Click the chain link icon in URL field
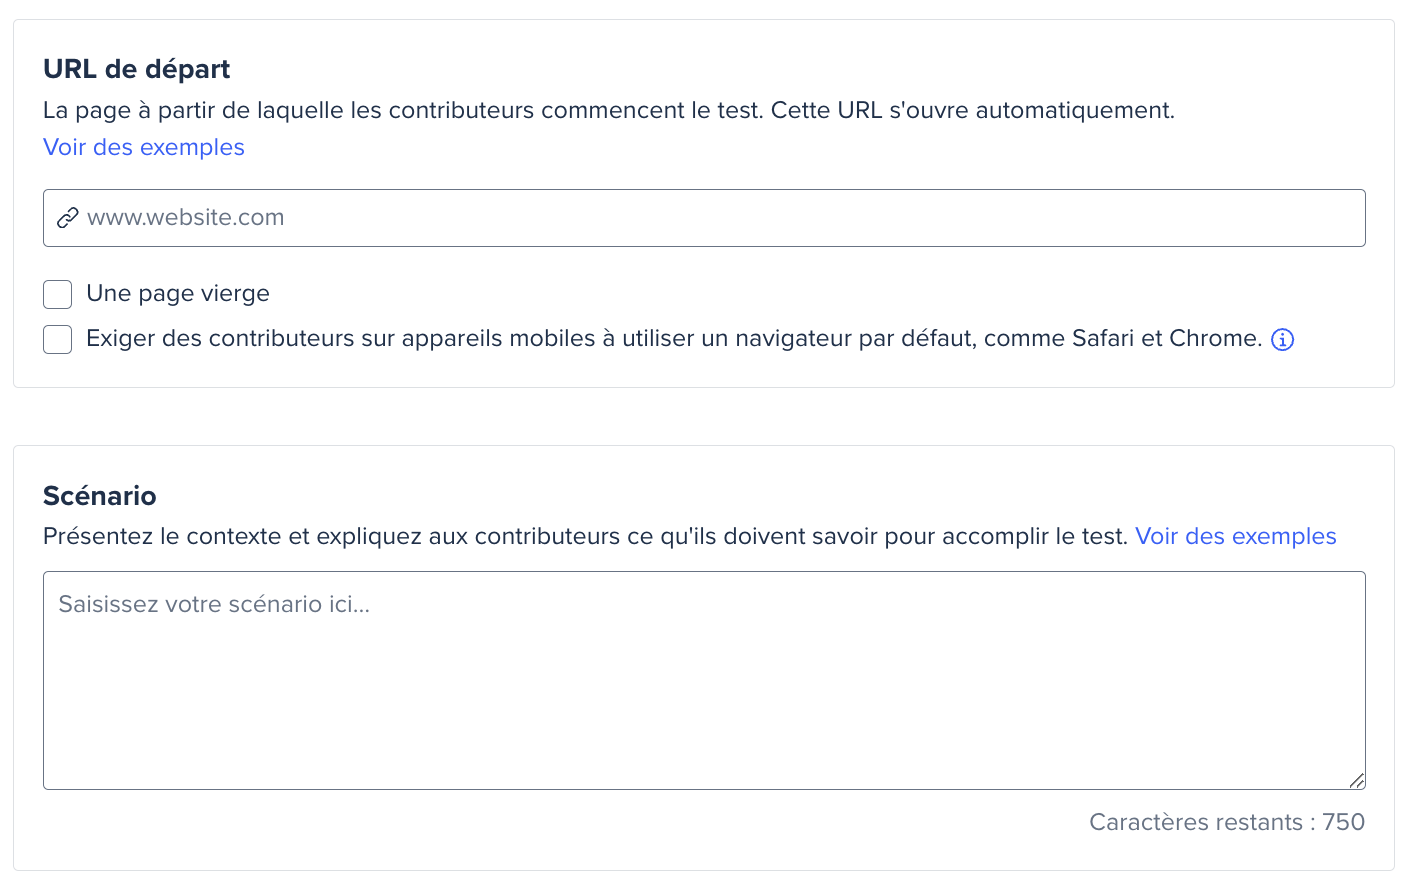Viewport: 1414px width, 892px height. [x=67, y=218]
